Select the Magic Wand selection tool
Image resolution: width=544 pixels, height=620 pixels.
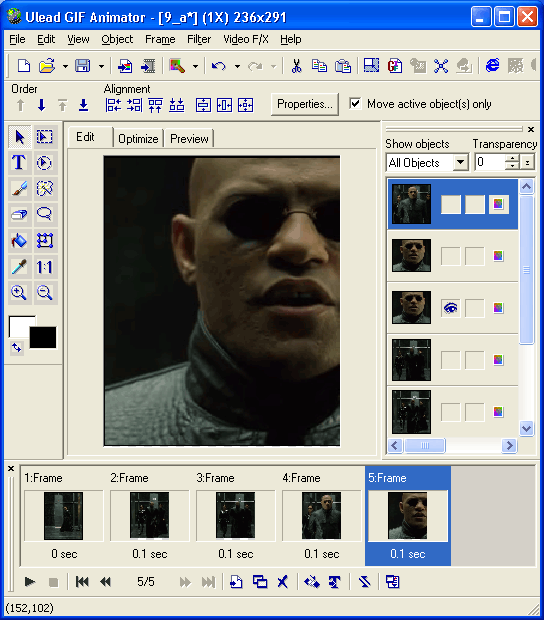(45, 189)
